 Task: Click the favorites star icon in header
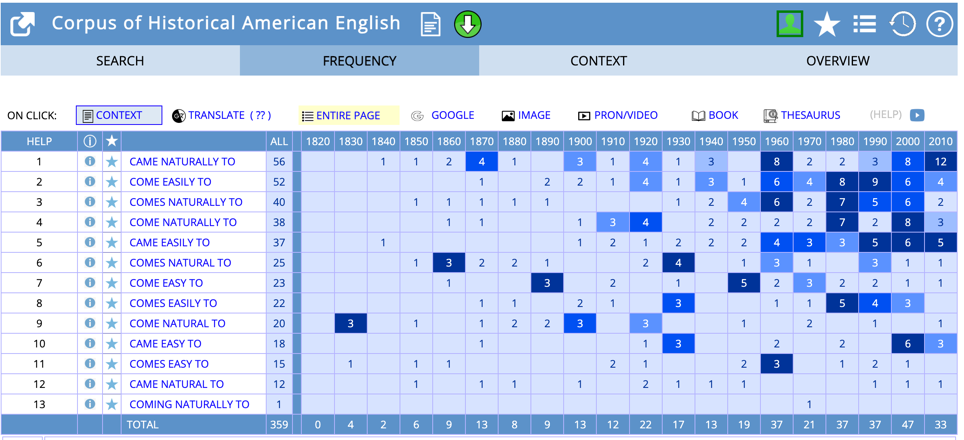tap(827, 25)
